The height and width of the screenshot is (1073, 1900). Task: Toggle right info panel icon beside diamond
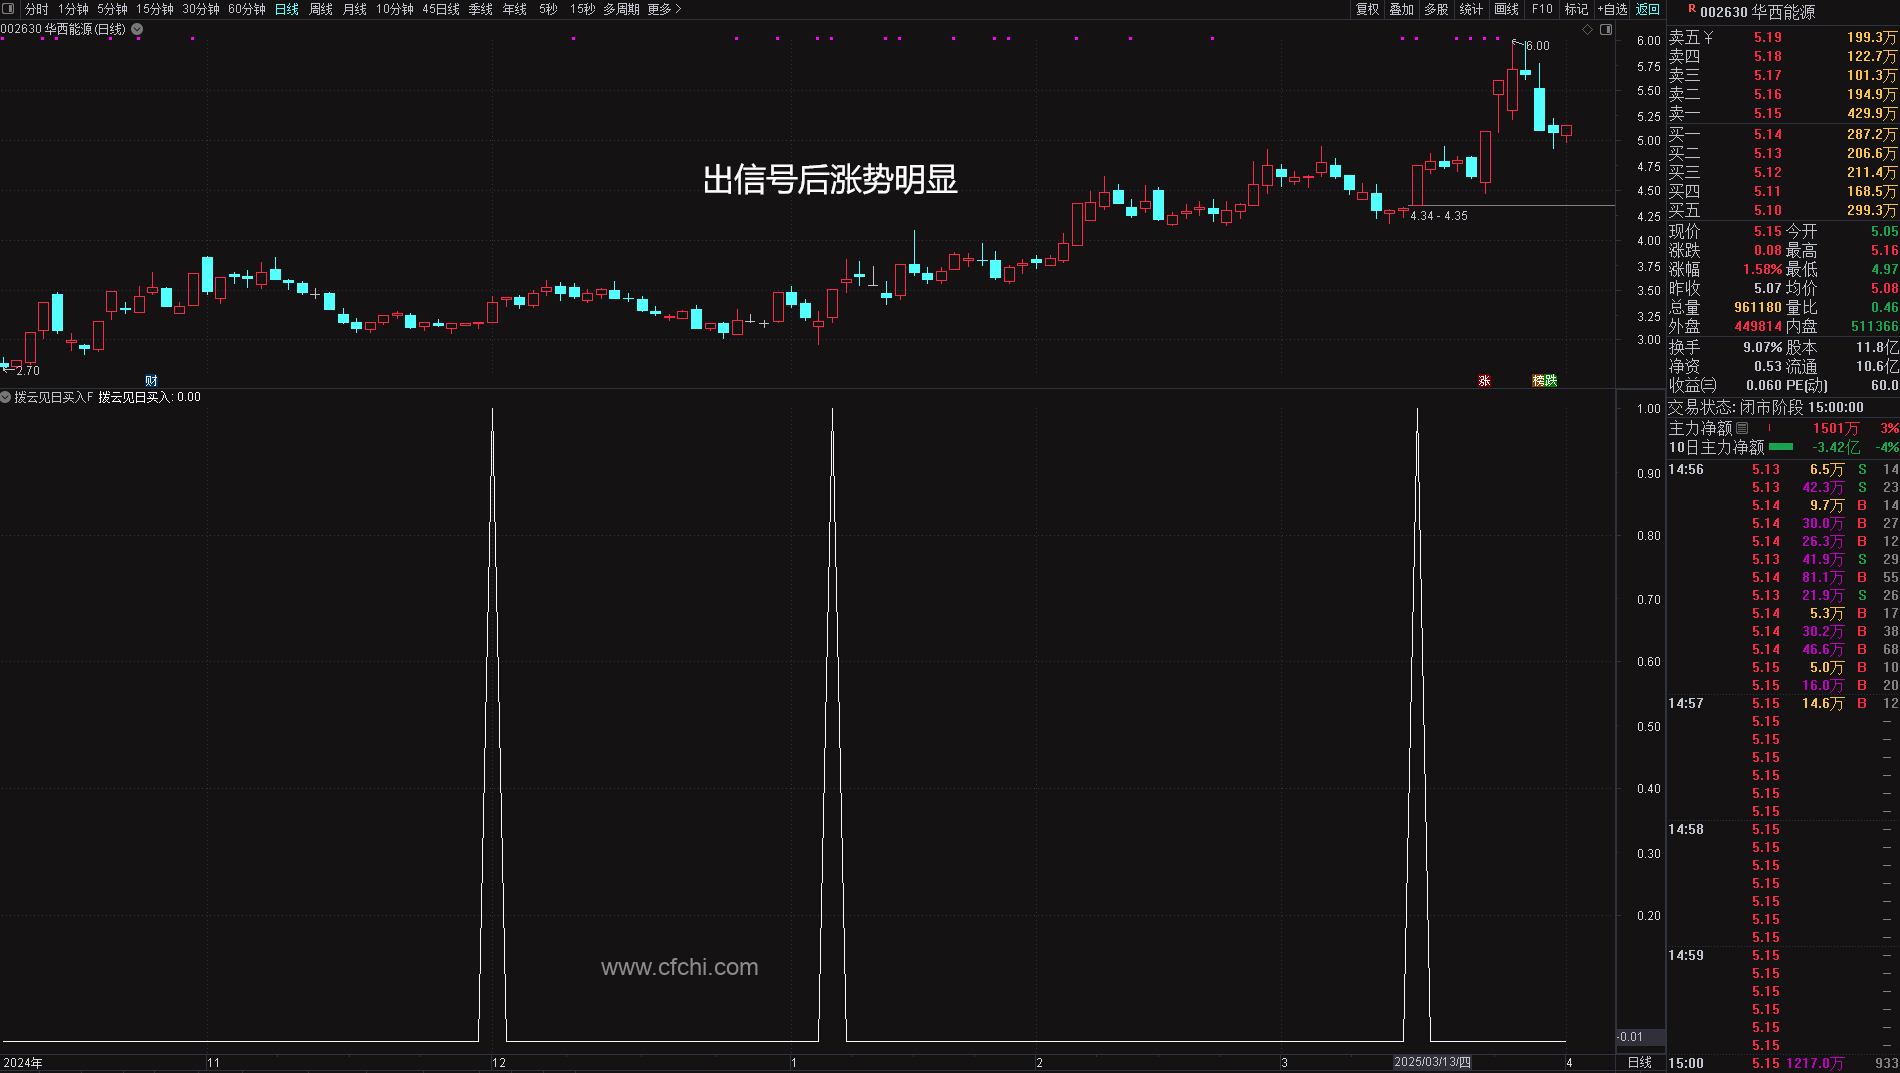[1606, 30]
